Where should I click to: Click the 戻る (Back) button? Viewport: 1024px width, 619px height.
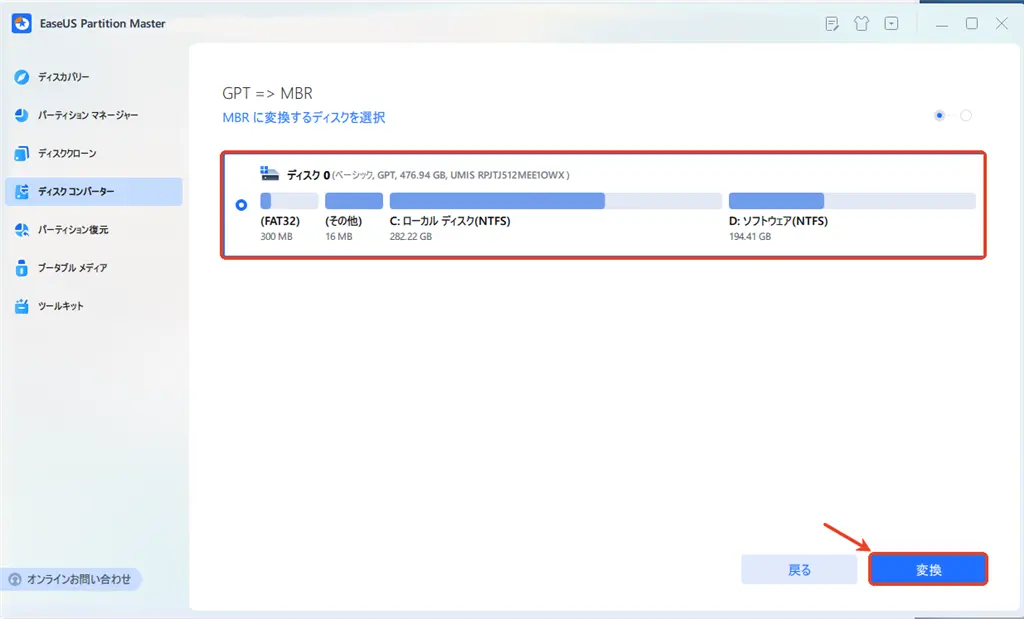pos(799,568)
